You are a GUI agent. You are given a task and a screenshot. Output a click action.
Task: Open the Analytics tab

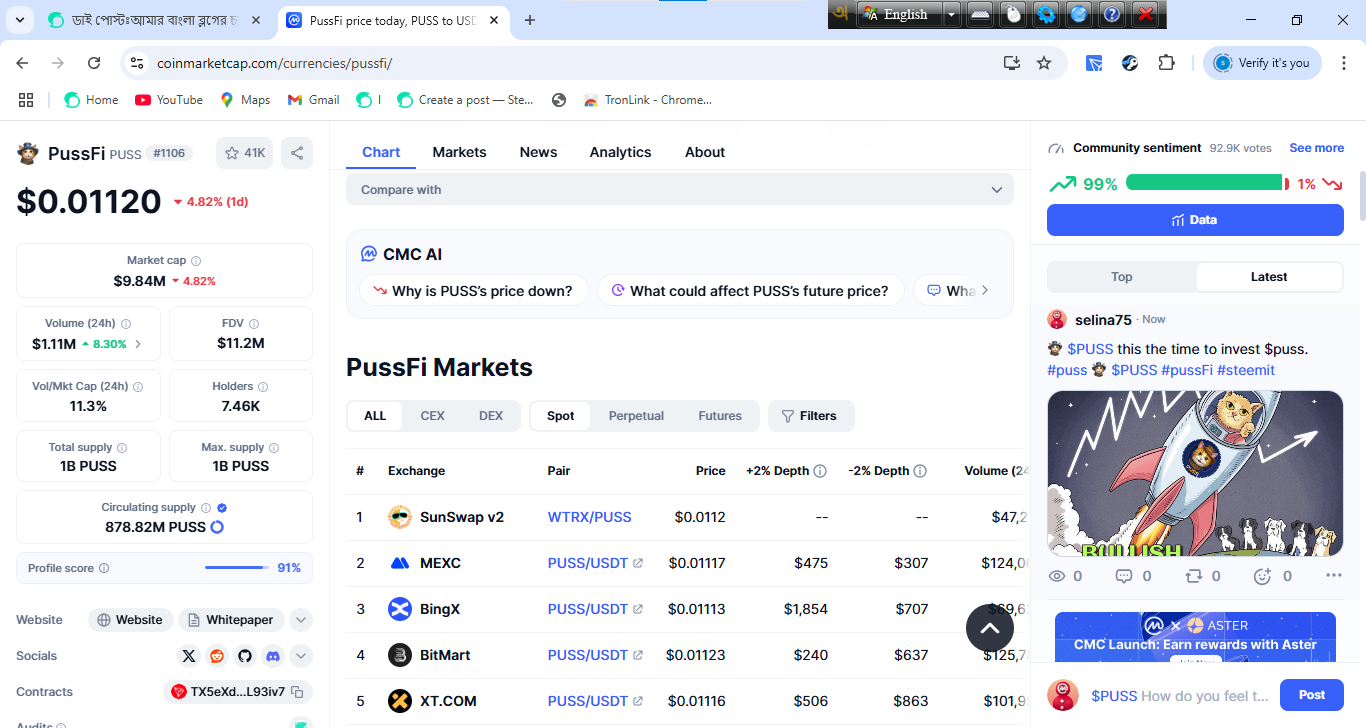[x=620, y=152]
